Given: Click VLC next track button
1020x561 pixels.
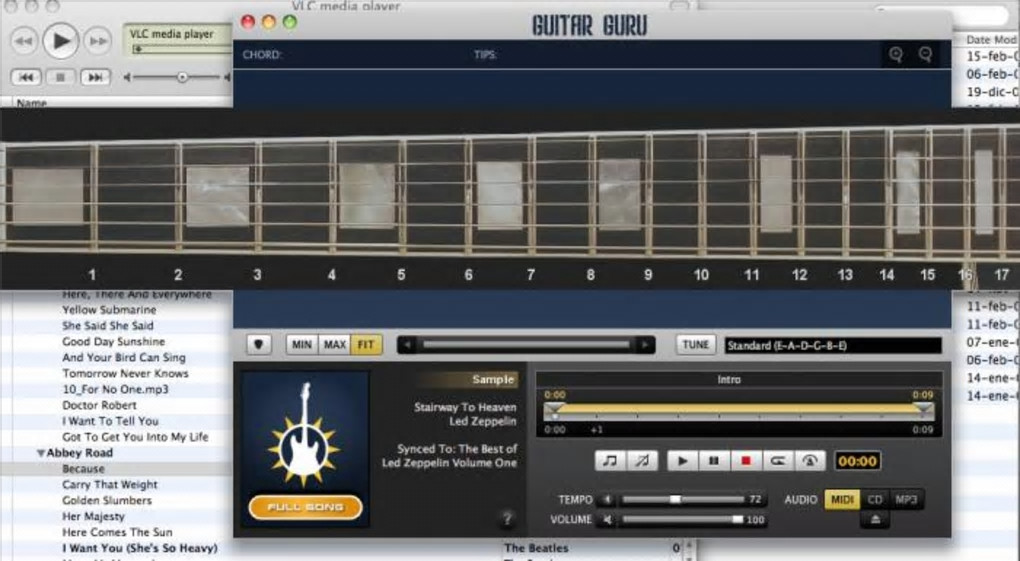Looking at the screenshot, I should (95, 77).
